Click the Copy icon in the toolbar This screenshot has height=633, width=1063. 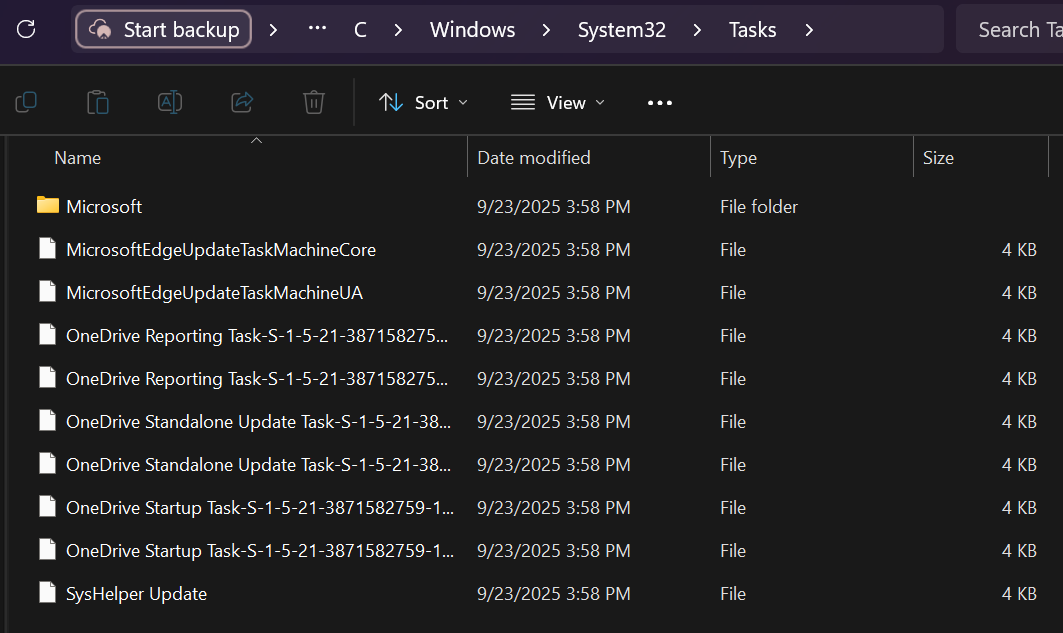26,101
